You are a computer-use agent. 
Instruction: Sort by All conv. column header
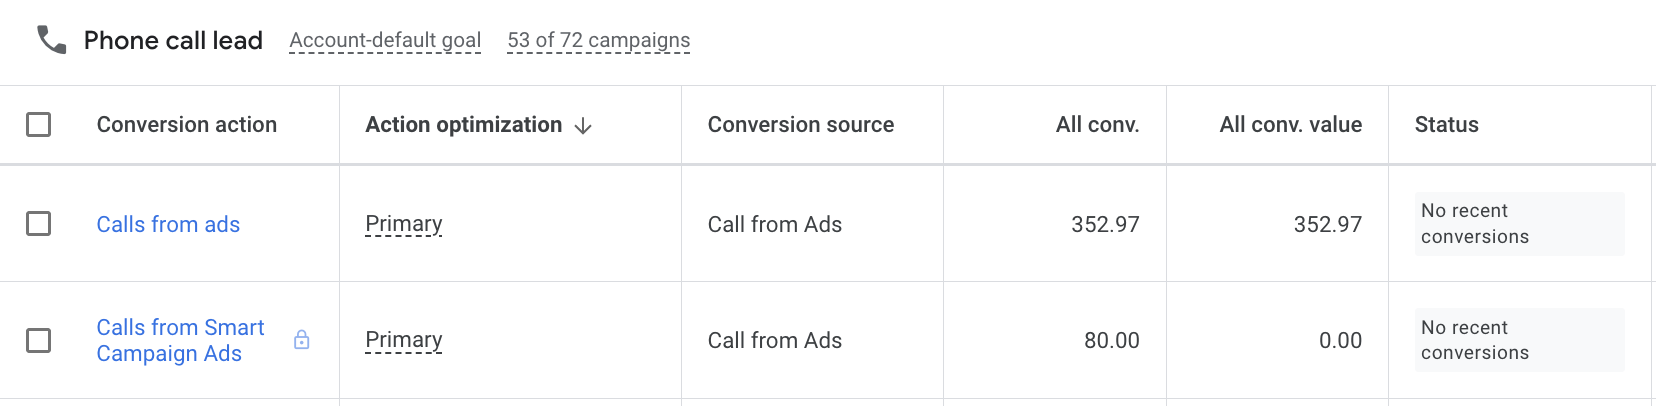(1097, 125)
